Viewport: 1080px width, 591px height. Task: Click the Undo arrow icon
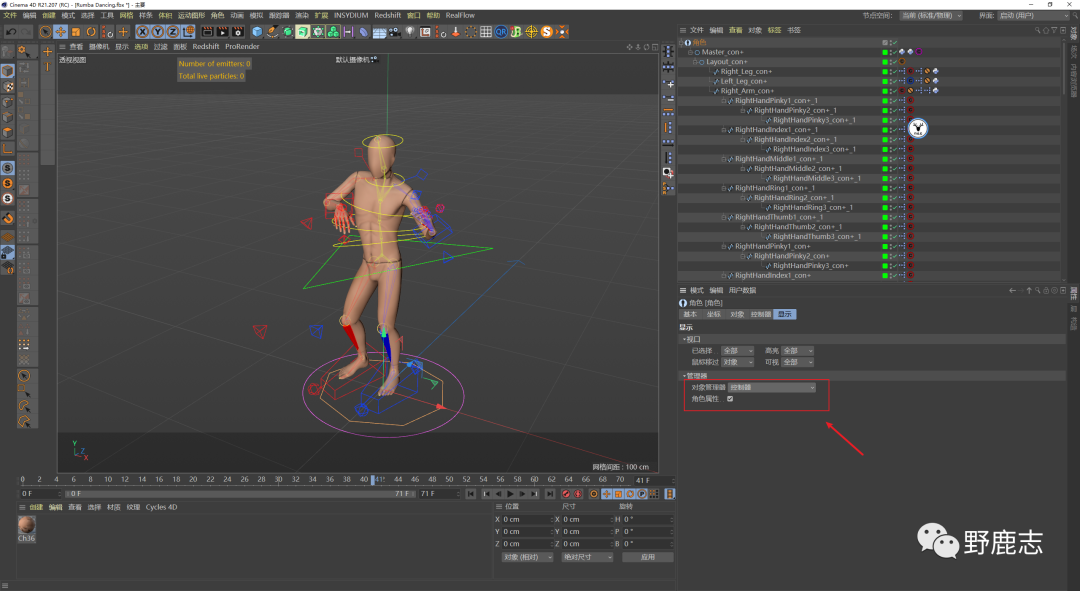click(x=11, y=32)
